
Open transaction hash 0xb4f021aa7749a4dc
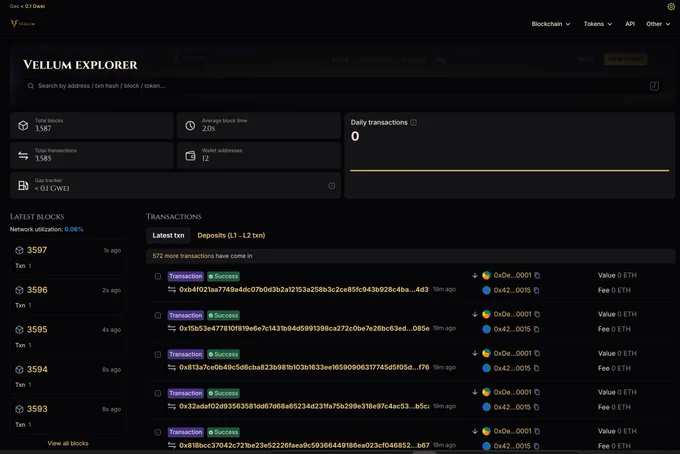point(304,289)
